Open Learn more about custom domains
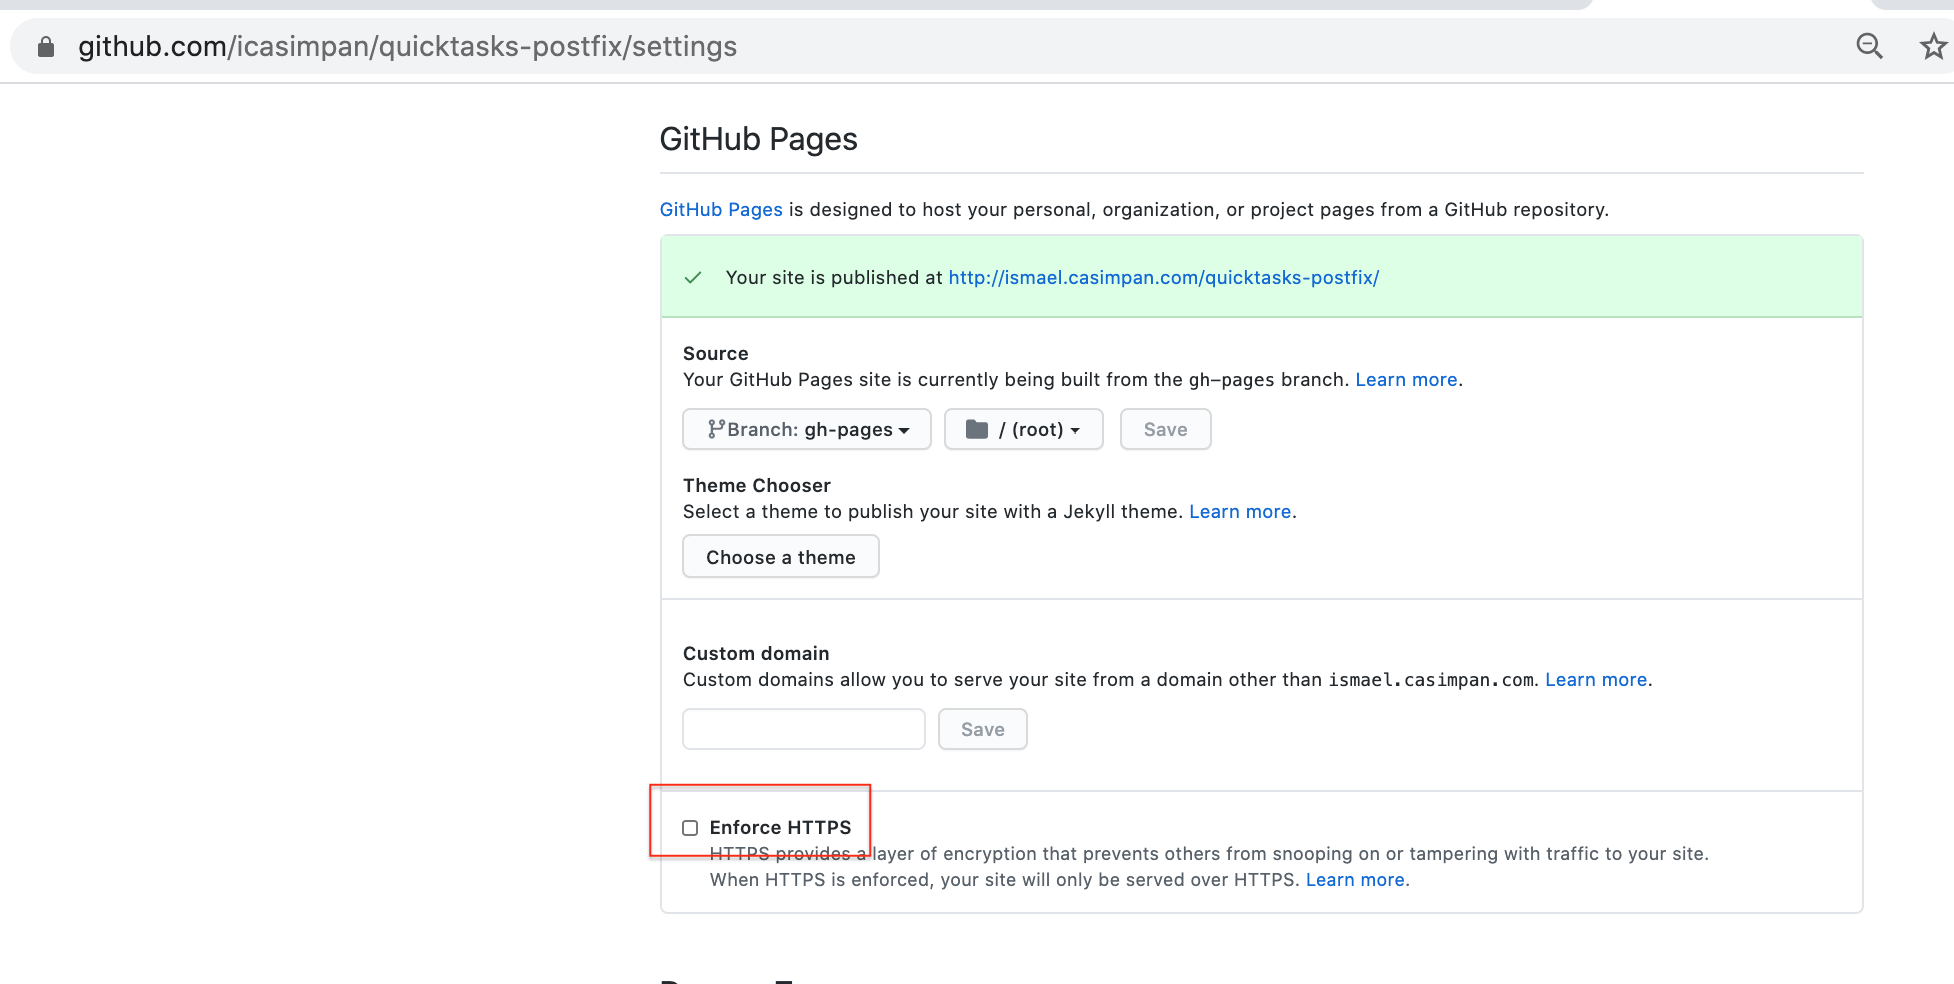1954x984 pixels. (x=1595, y=679)
